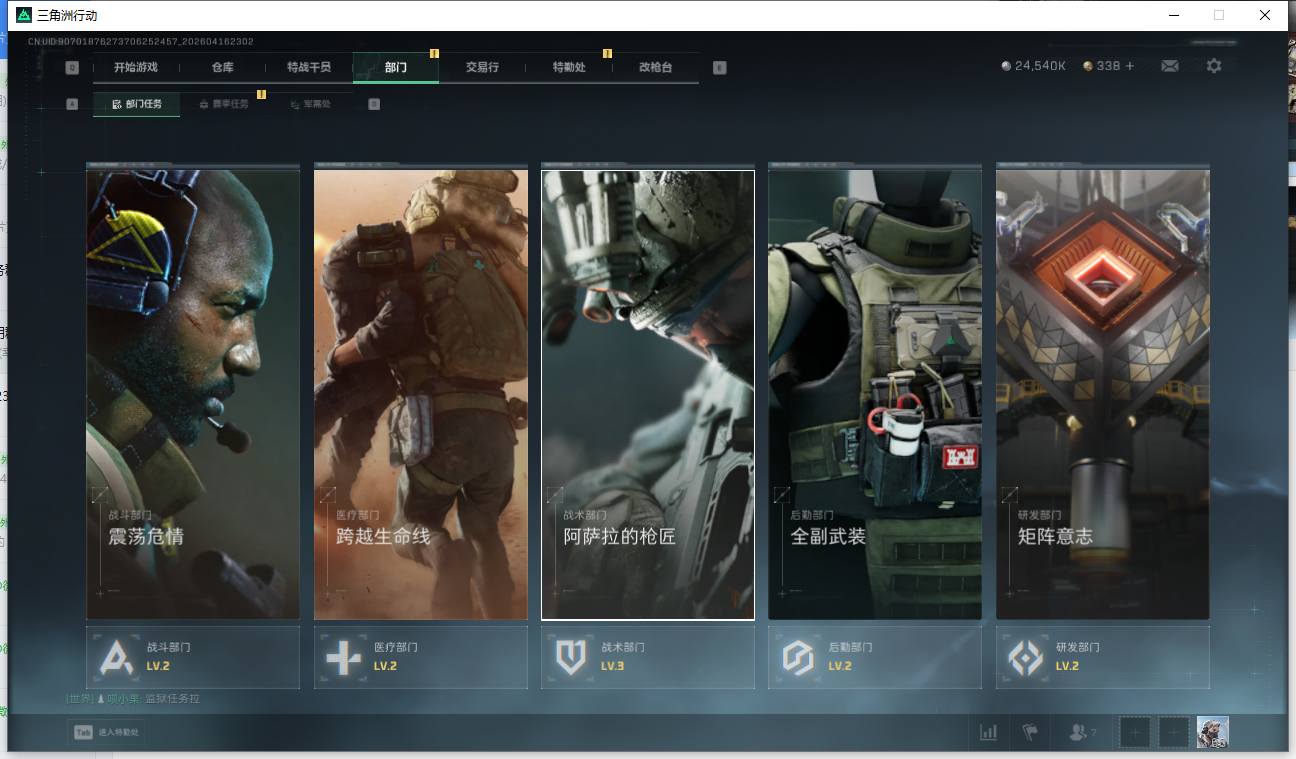The image size is (1296, 759).
Task: Click the gold coin 338 balance
Action: coord(1101,66)
